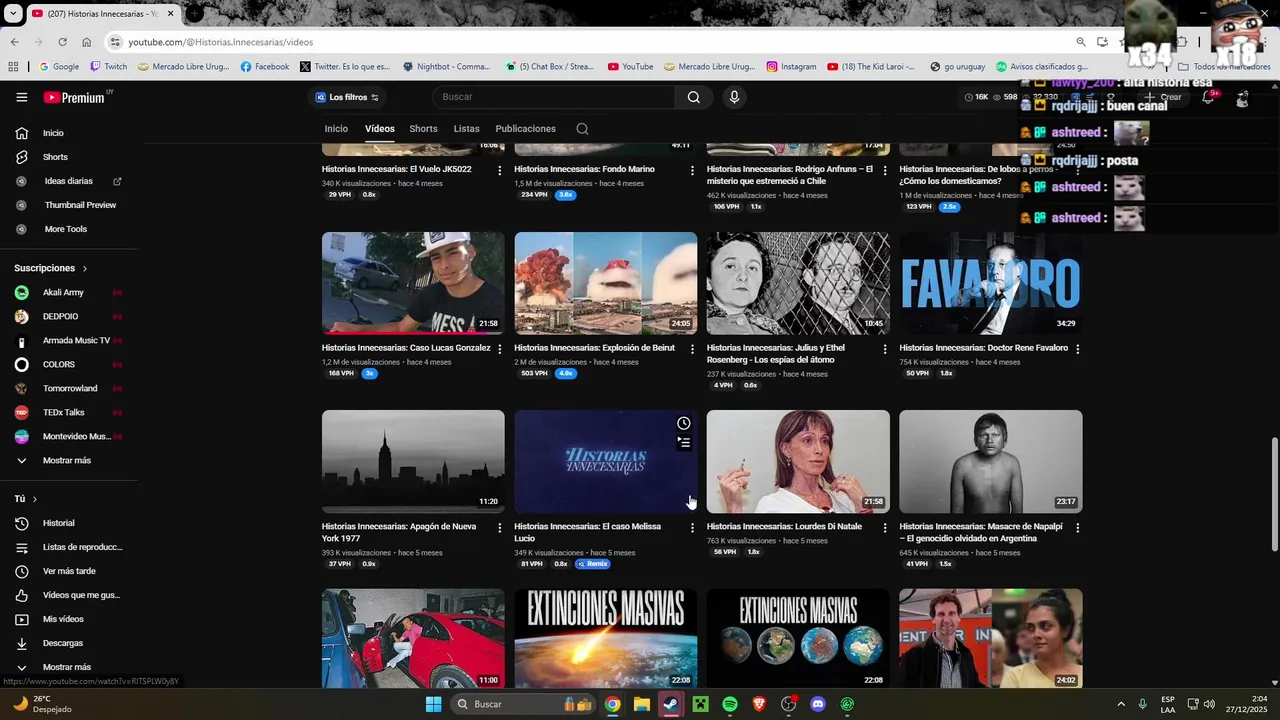Open options for Lourdes Di Natale

[884, 528]
